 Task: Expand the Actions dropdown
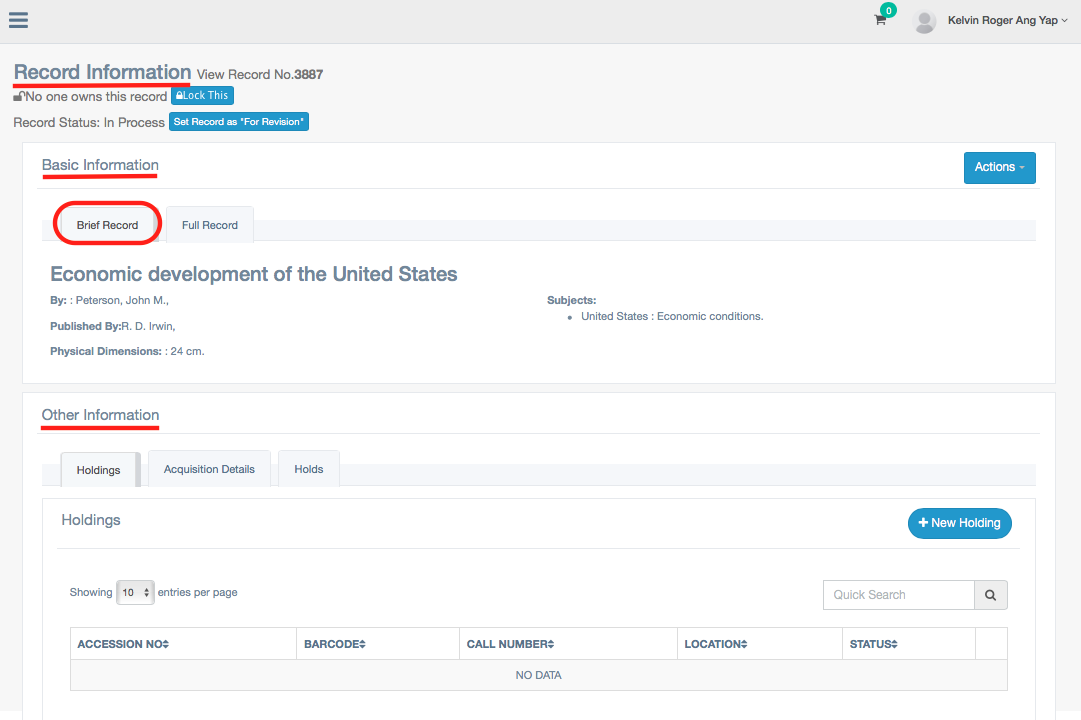pos(999,167)
